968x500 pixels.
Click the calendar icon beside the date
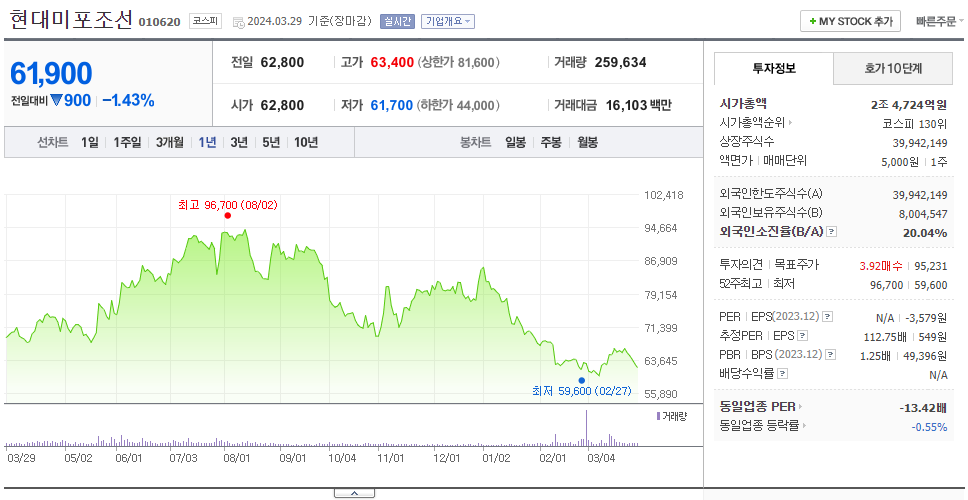click(238, 22)
